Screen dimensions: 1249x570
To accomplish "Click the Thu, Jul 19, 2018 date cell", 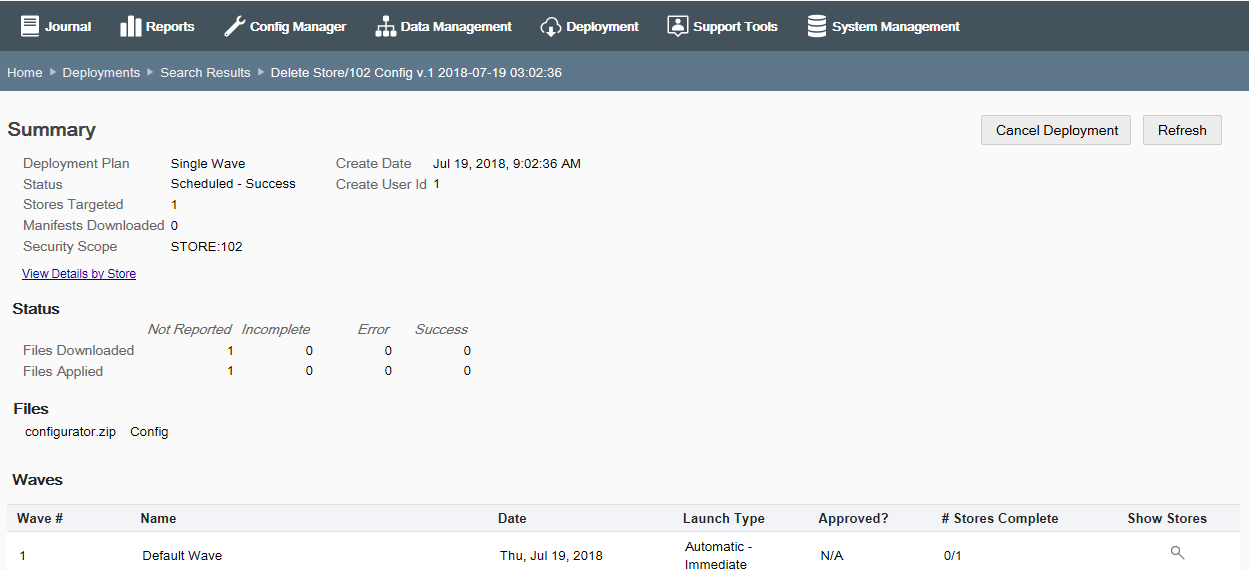I will (551, 555).
